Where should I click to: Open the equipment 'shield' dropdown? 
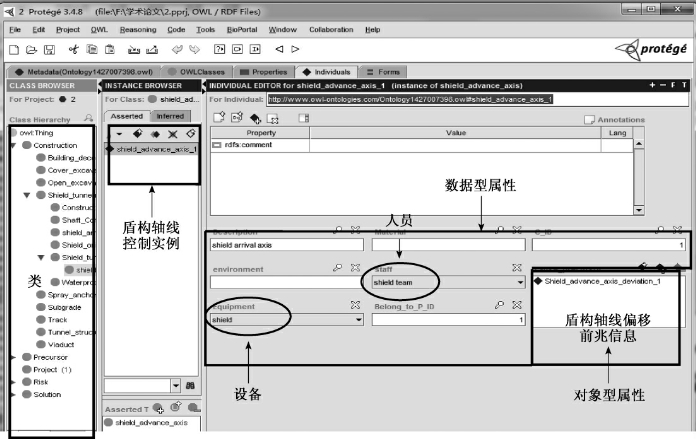coord(358,320)
